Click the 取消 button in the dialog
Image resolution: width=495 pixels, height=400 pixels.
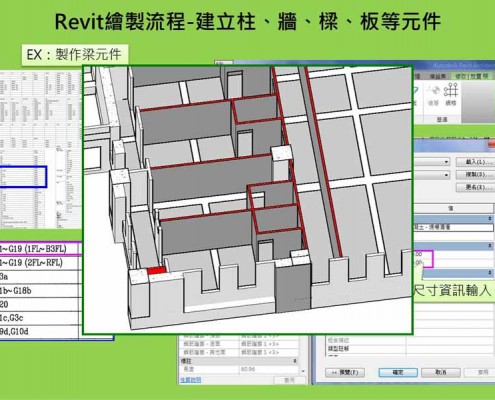point(441,372)
